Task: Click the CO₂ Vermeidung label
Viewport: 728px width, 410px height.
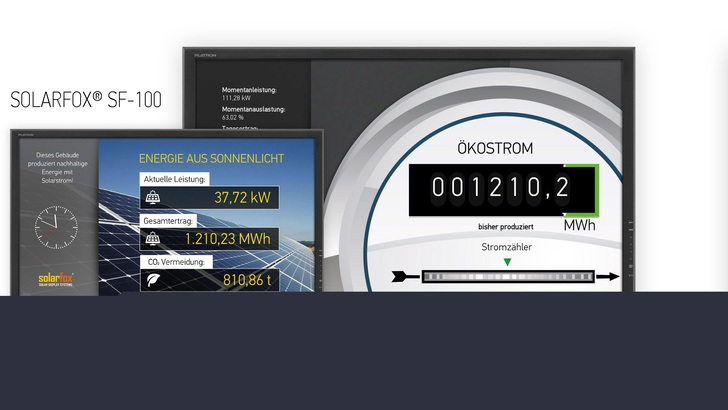Action: [176, 261]
